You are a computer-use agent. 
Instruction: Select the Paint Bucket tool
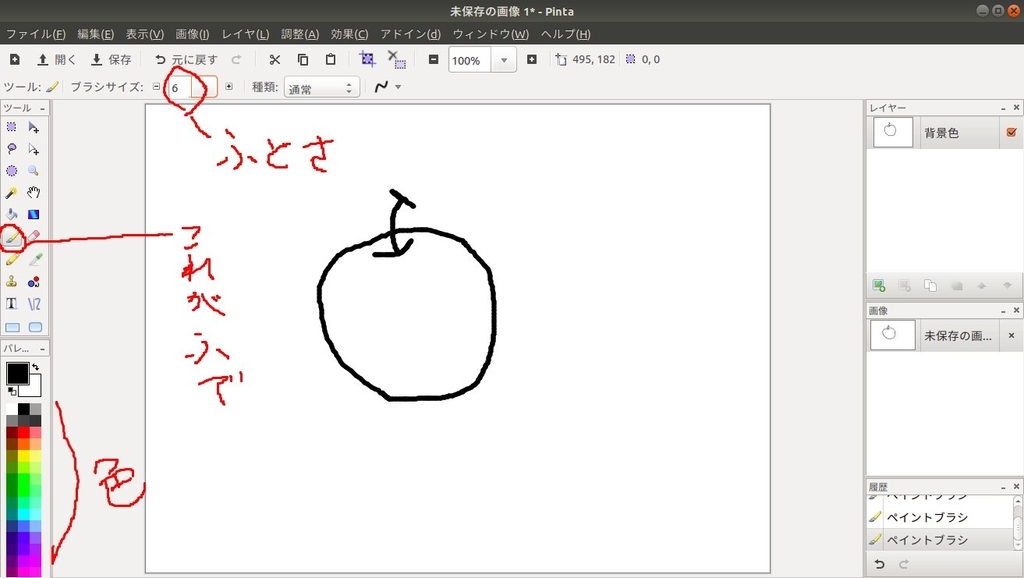(12, 215)
